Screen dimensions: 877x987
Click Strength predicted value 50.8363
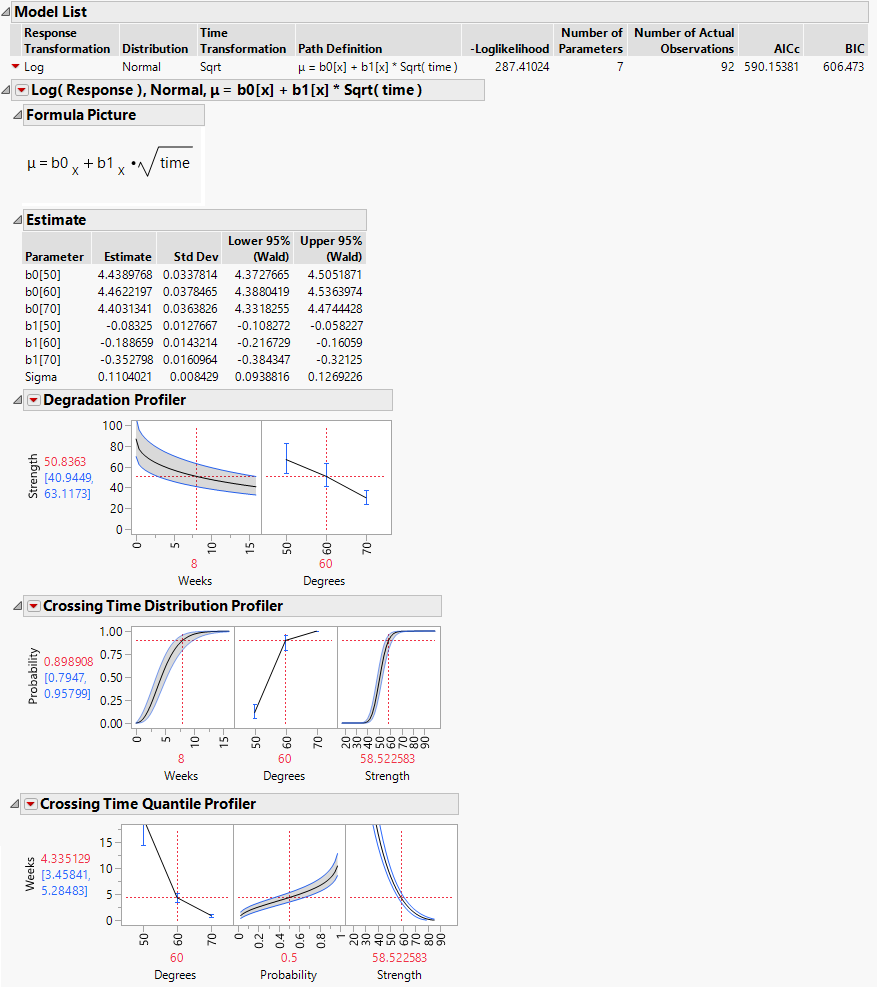coord(65,462)
